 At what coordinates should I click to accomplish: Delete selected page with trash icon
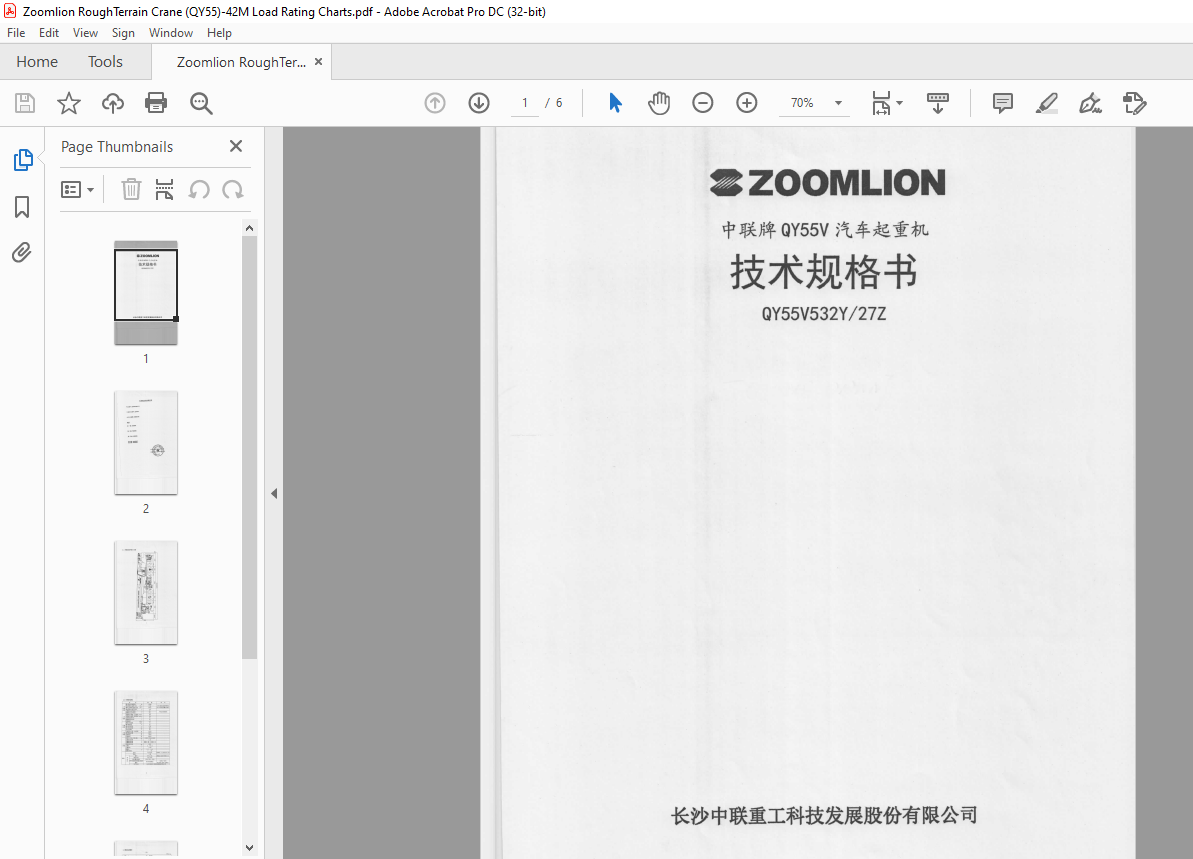pyautogui.click(x=132, y=189)
